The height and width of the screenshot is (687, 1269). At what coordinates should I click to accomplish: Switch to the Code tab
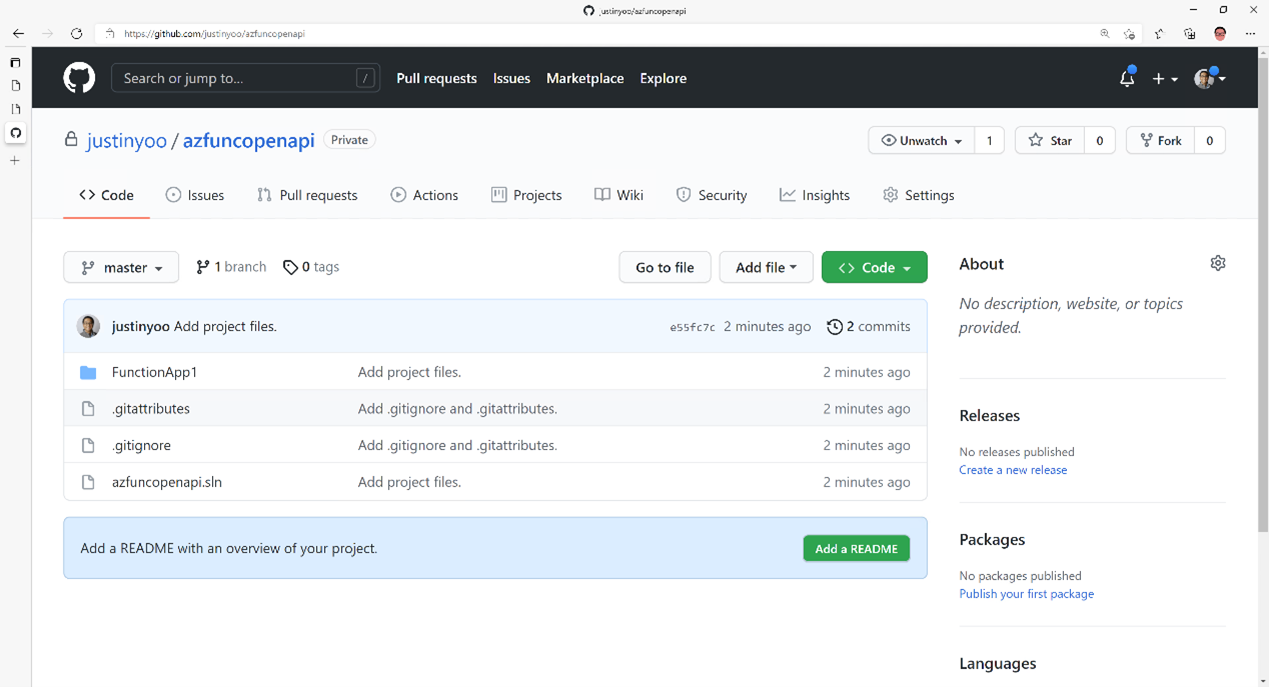(x=106, y=195)
